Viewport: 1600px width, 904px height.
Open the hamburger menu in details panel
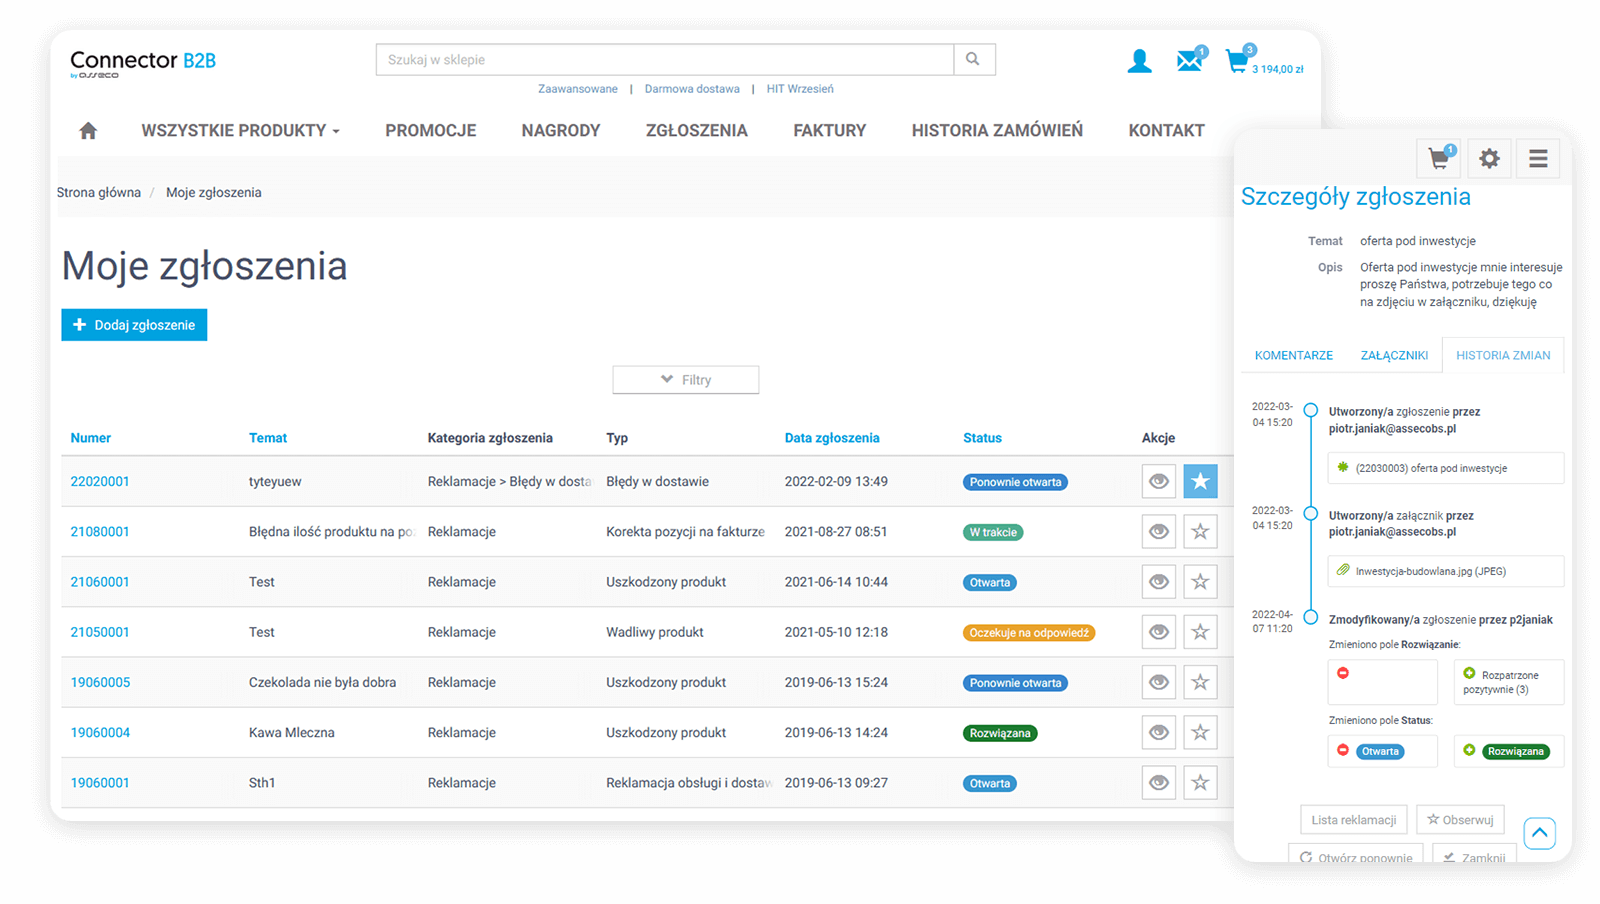pos(1538,158)
